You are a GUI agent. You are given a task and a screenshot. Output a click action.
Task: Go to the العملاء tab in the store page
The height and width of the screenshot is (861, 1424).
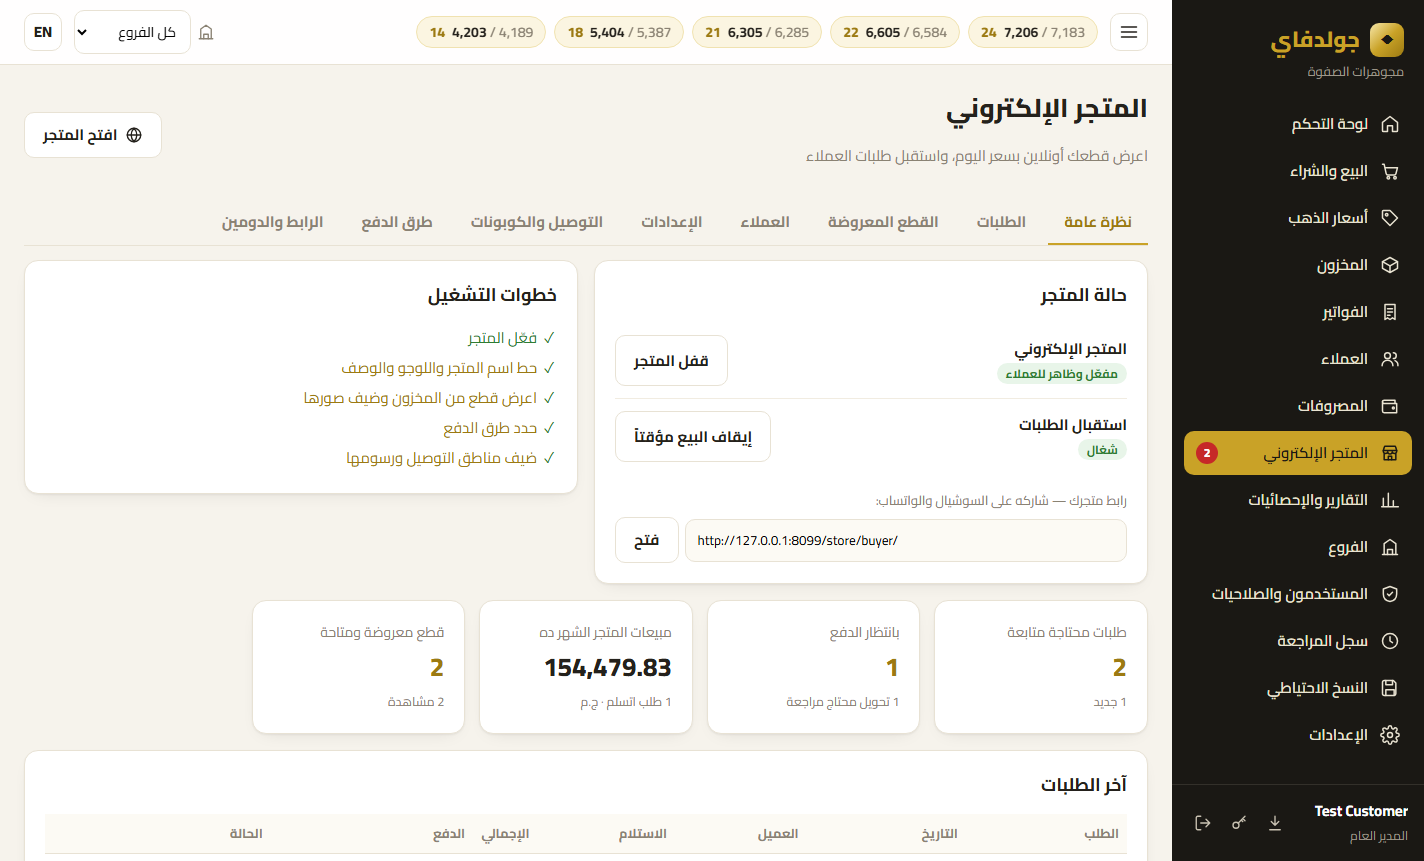pos(765,221)
